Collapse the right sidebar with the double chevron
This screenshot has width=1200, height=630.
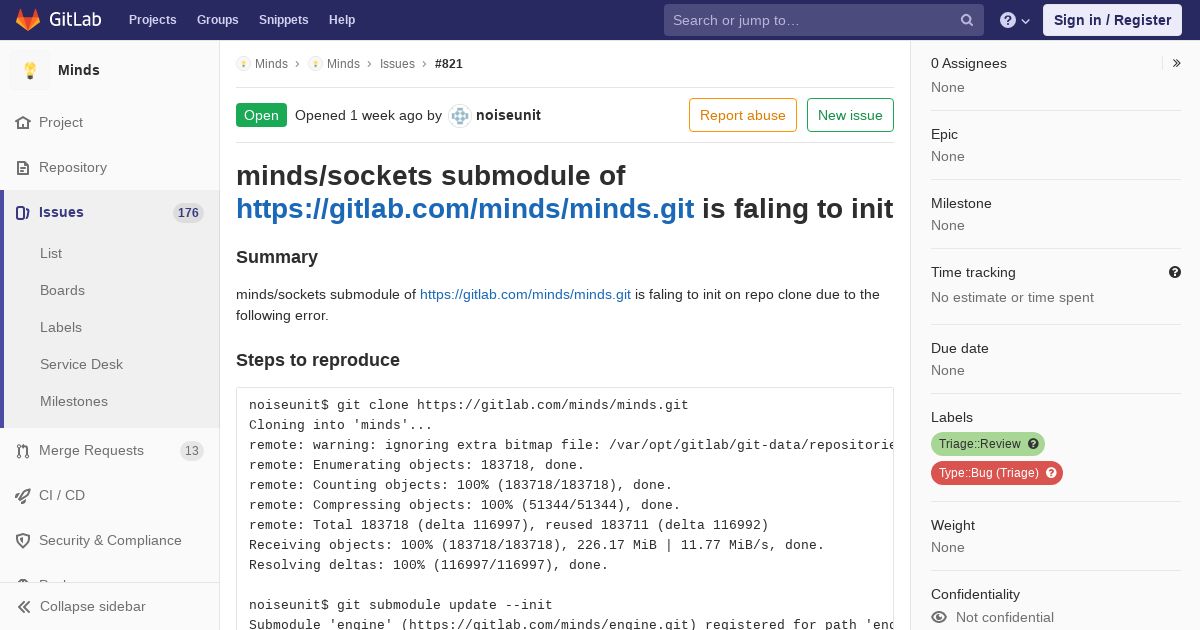click(x=1177, y=63)
